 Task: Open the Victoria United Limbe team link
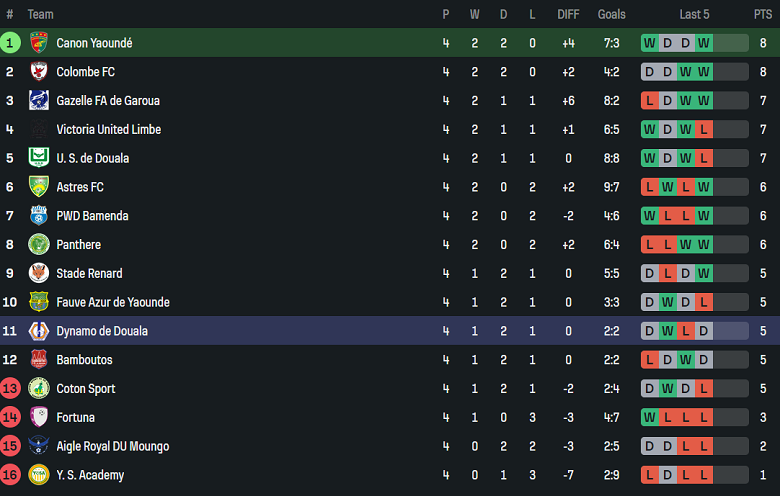coord(108,130)
